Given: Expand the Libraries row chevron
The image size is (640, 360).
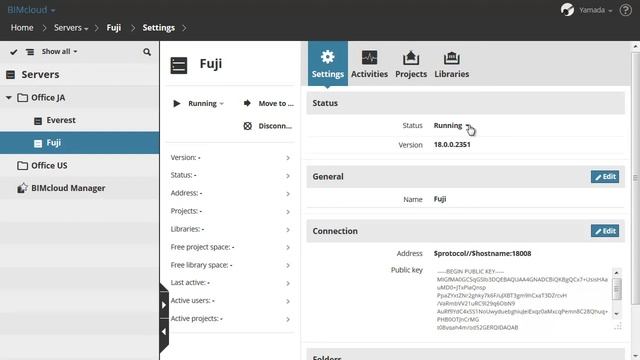Looking at the screenshot, I should click(x=288, y=230).
